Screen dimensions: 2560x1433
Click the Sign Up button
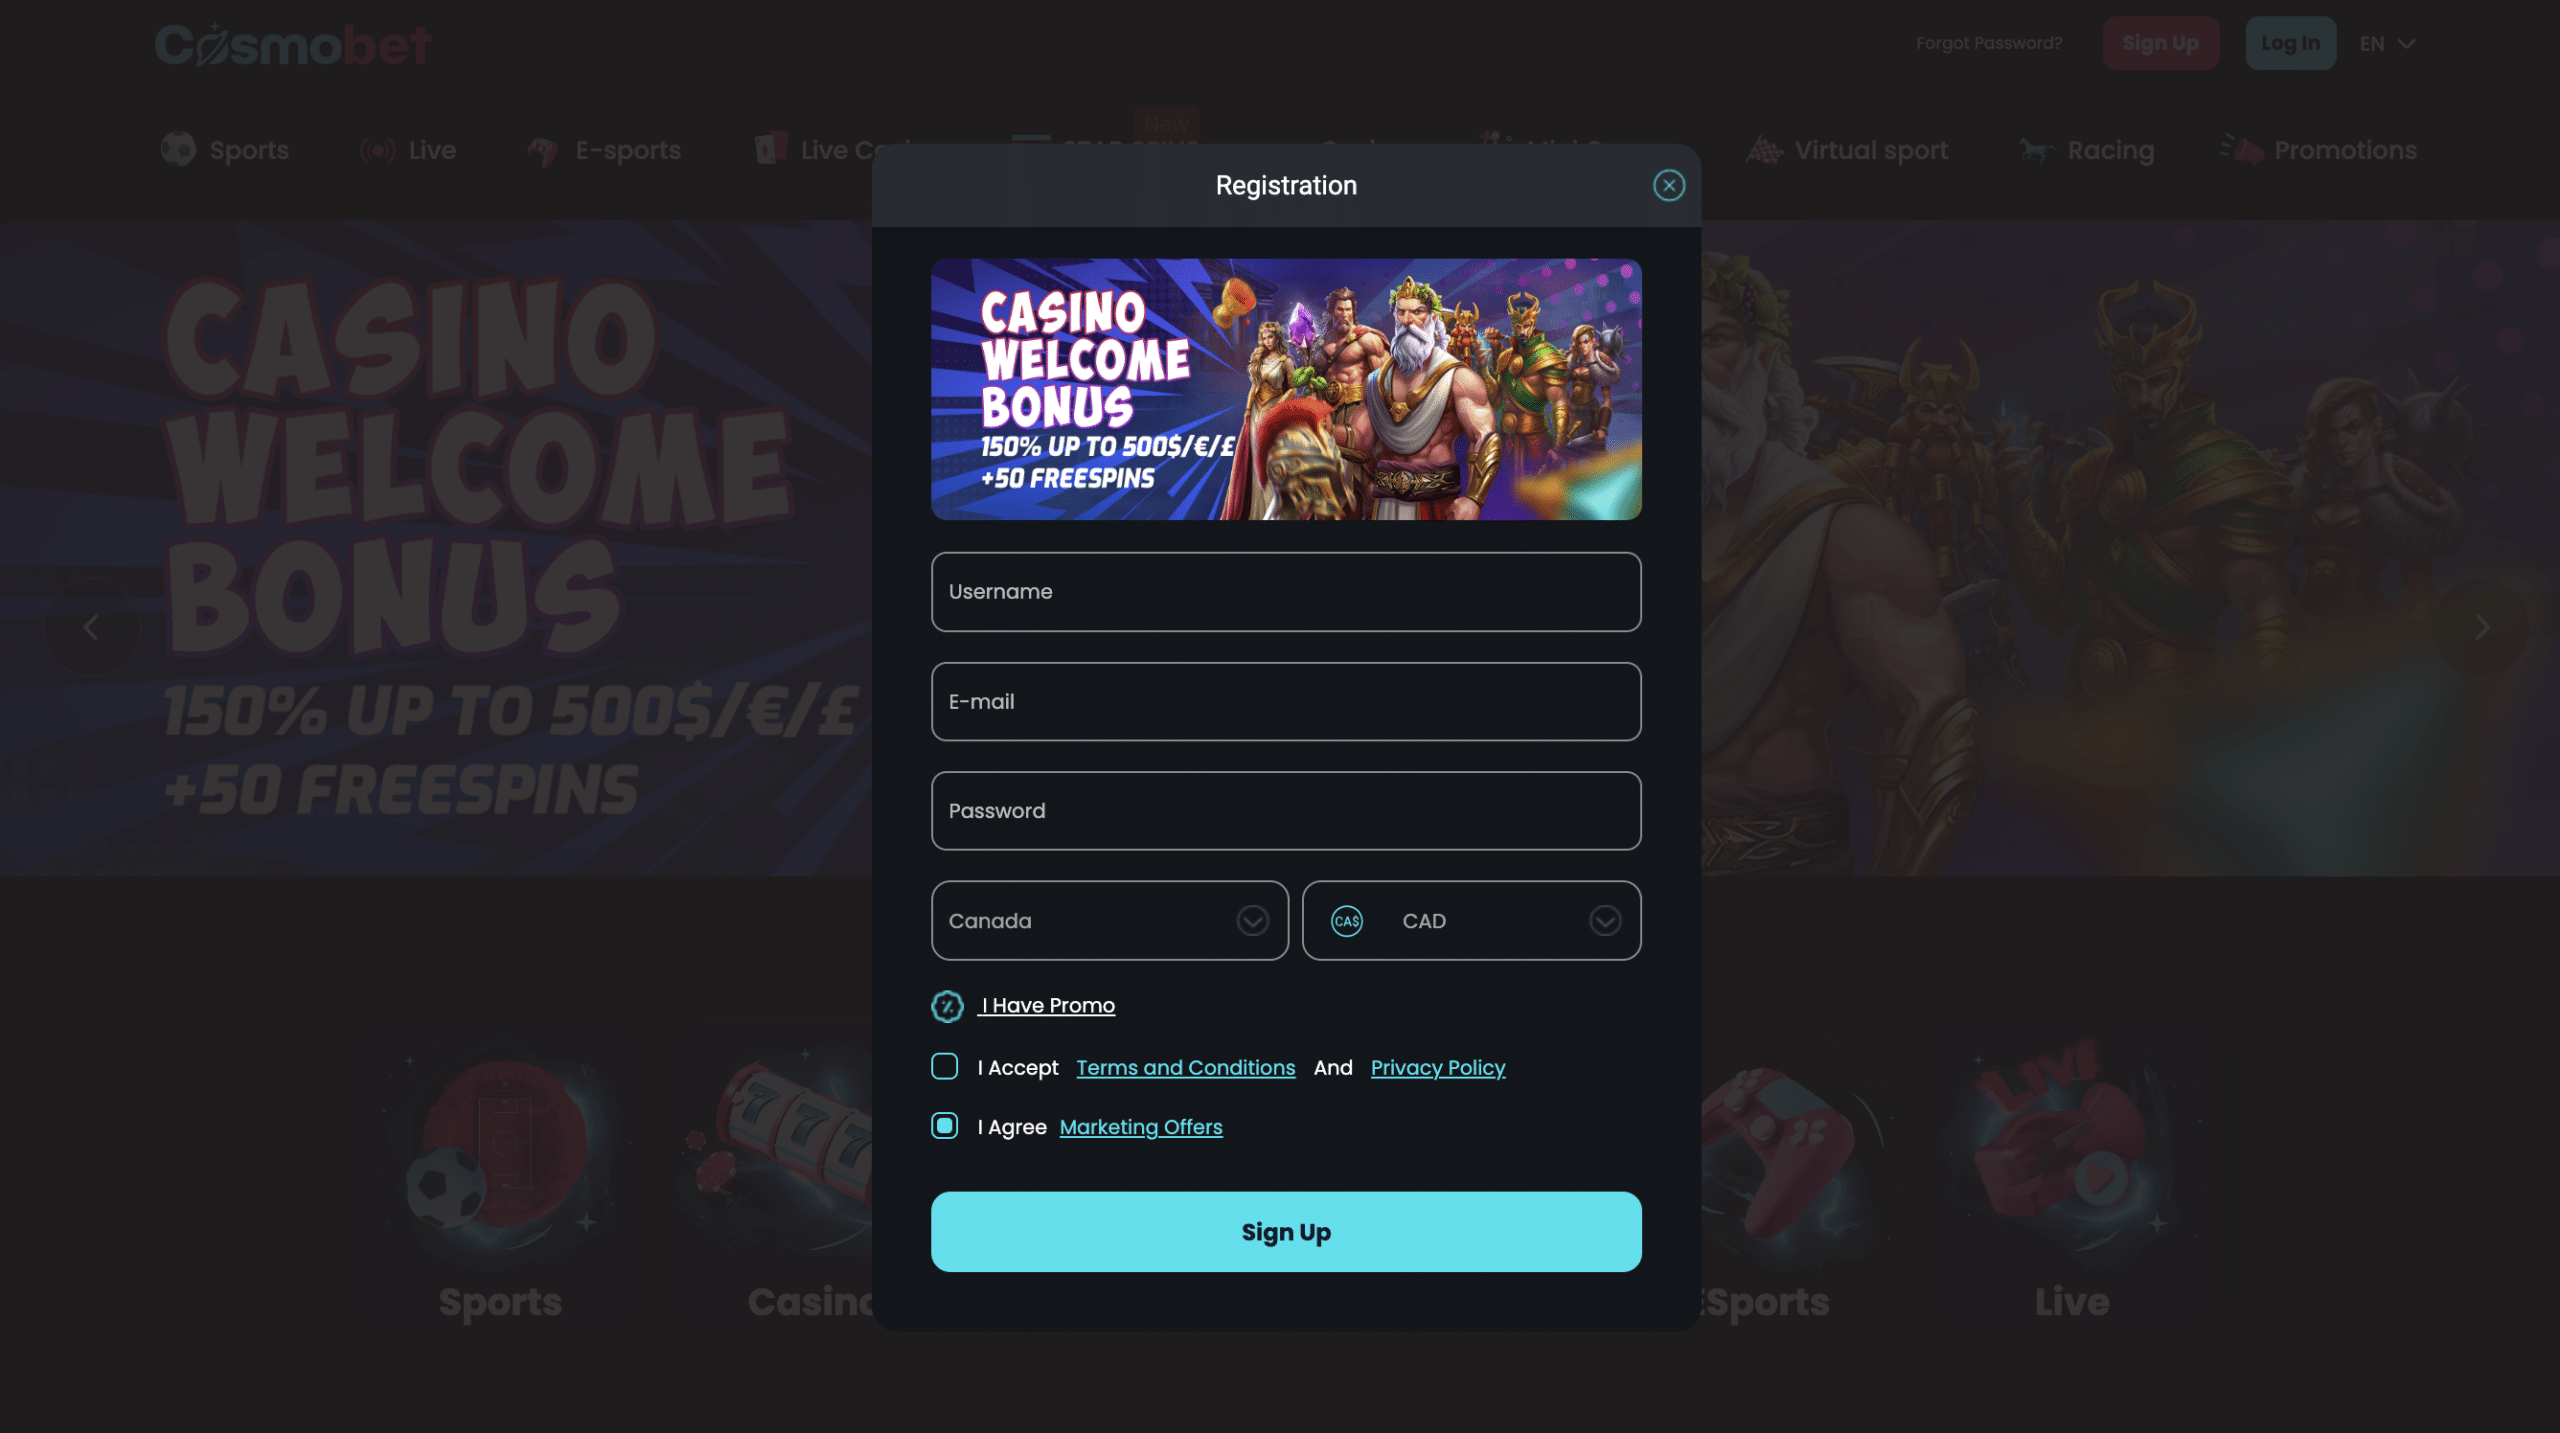1285,1231
